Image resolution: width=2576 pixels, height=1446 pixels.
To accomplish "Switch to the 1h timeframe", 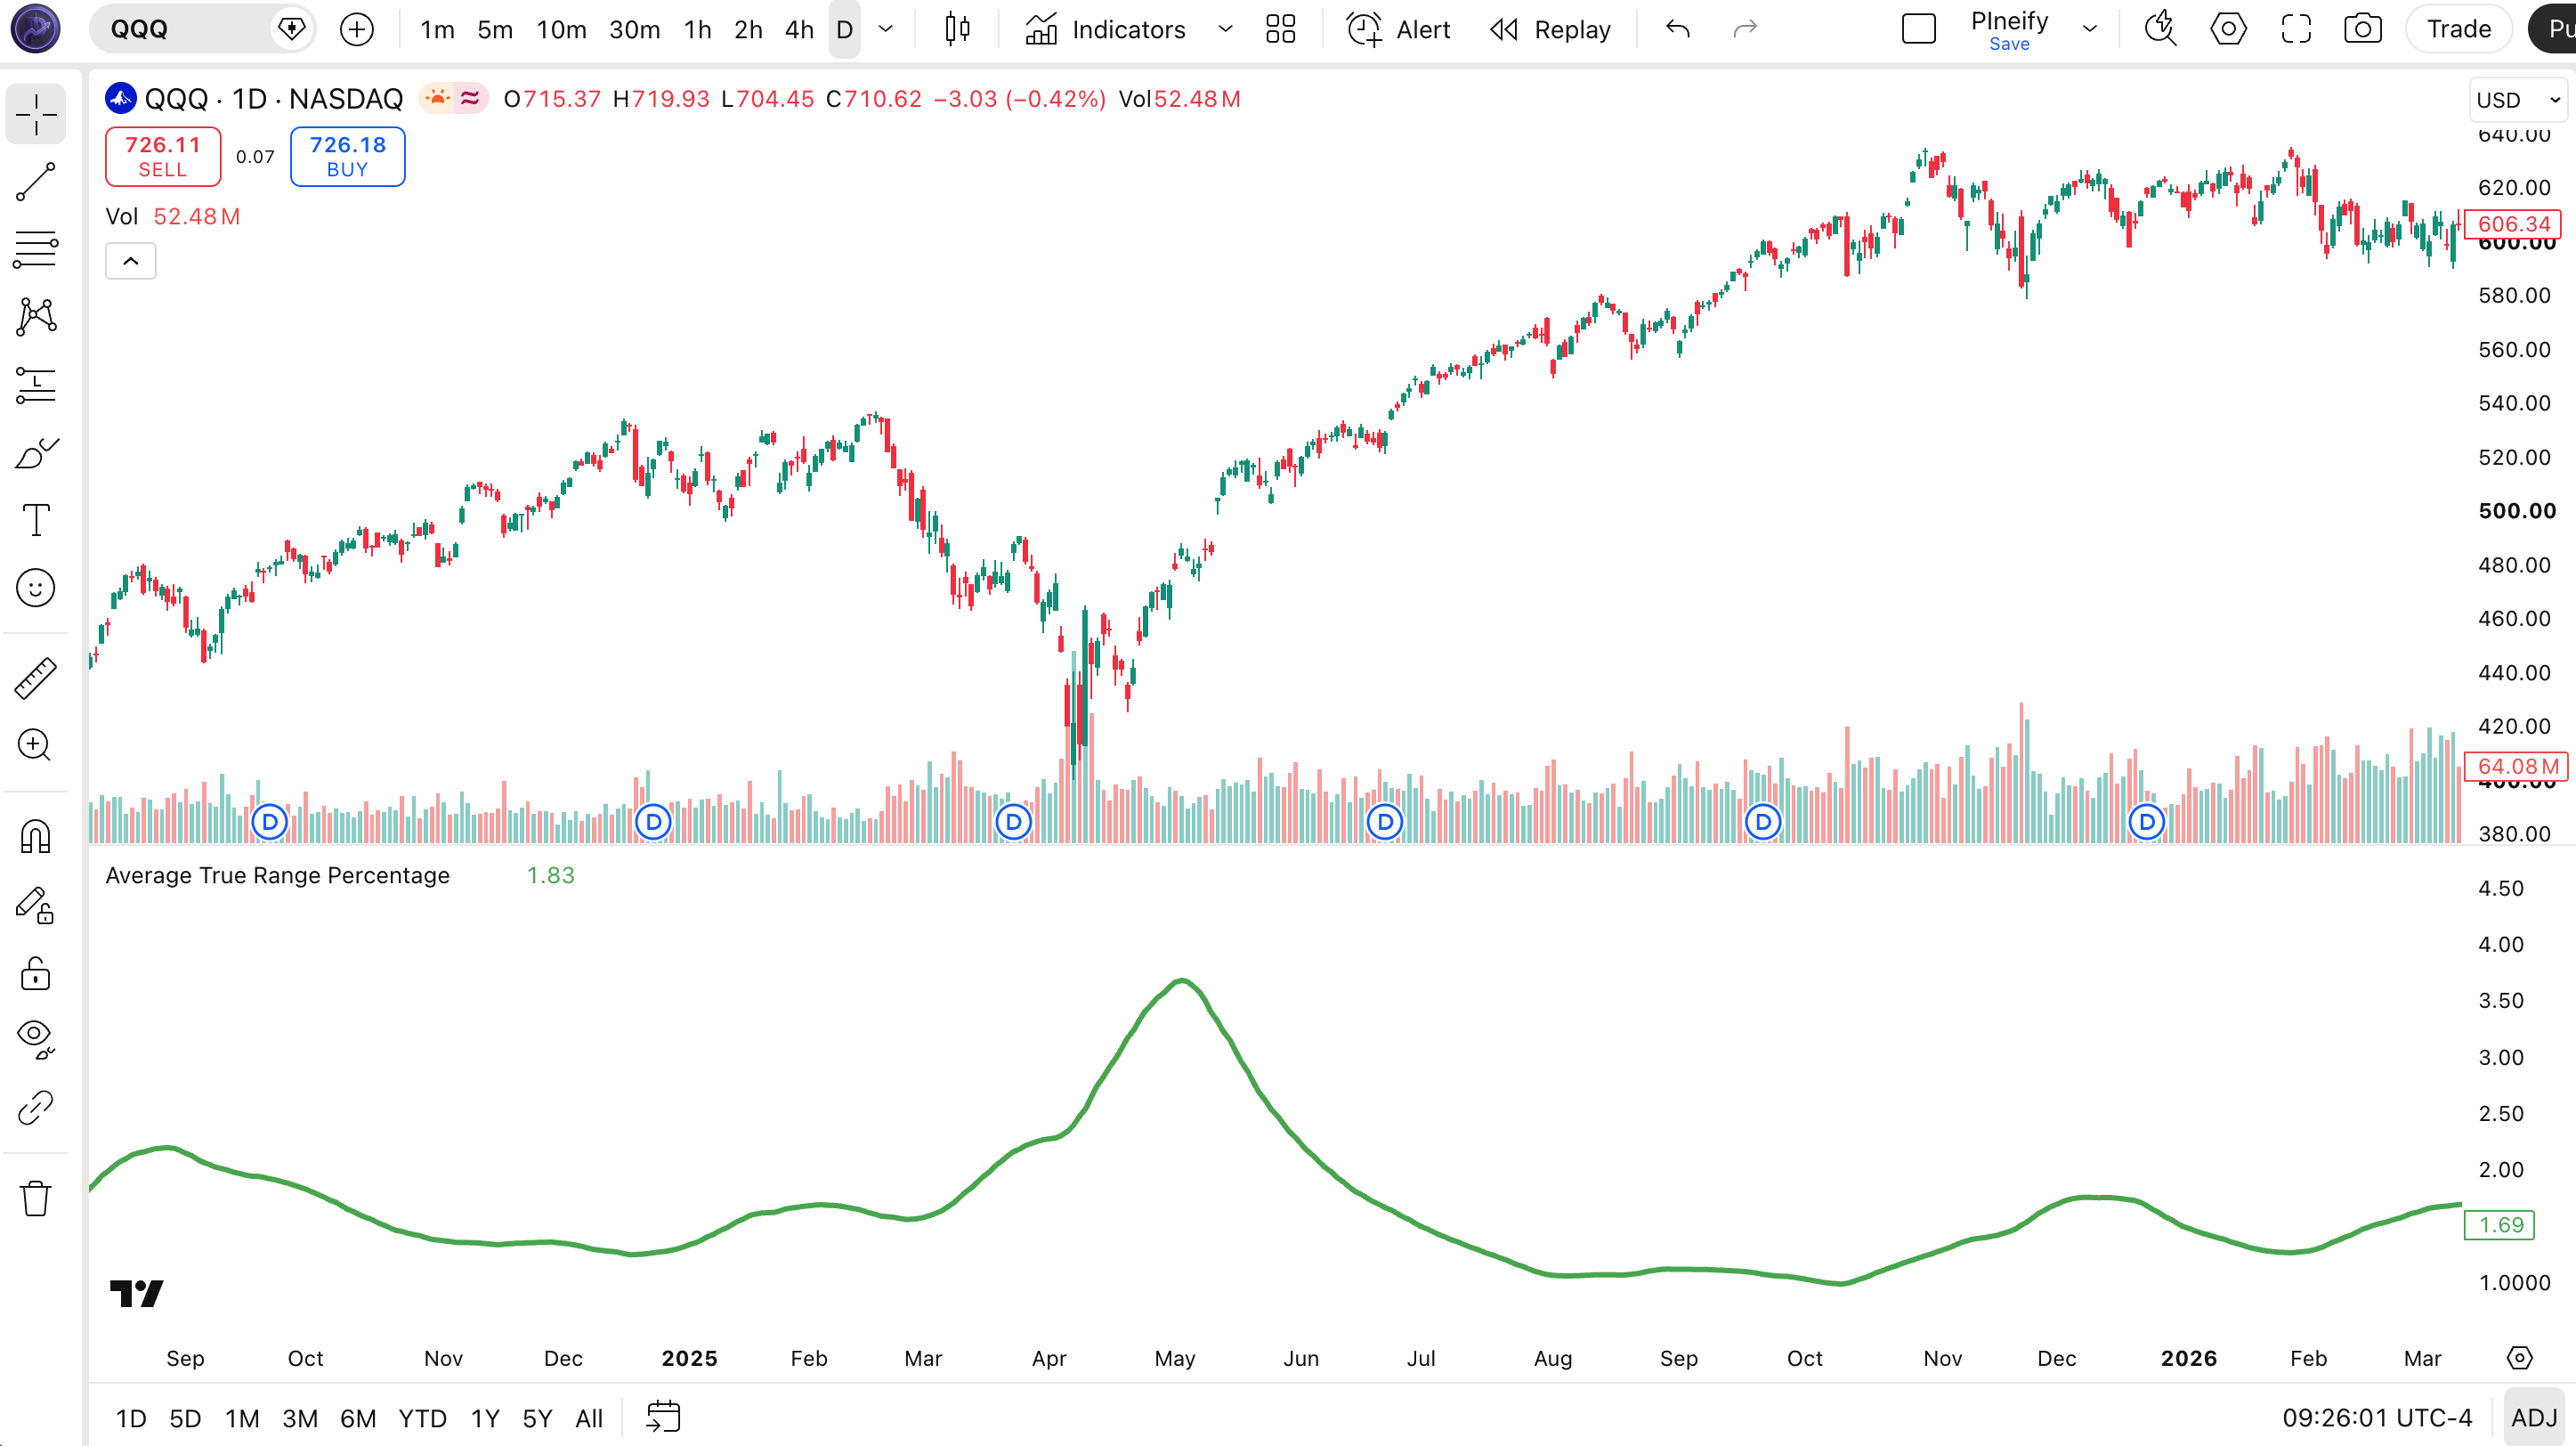I will (x=698, y=29).
